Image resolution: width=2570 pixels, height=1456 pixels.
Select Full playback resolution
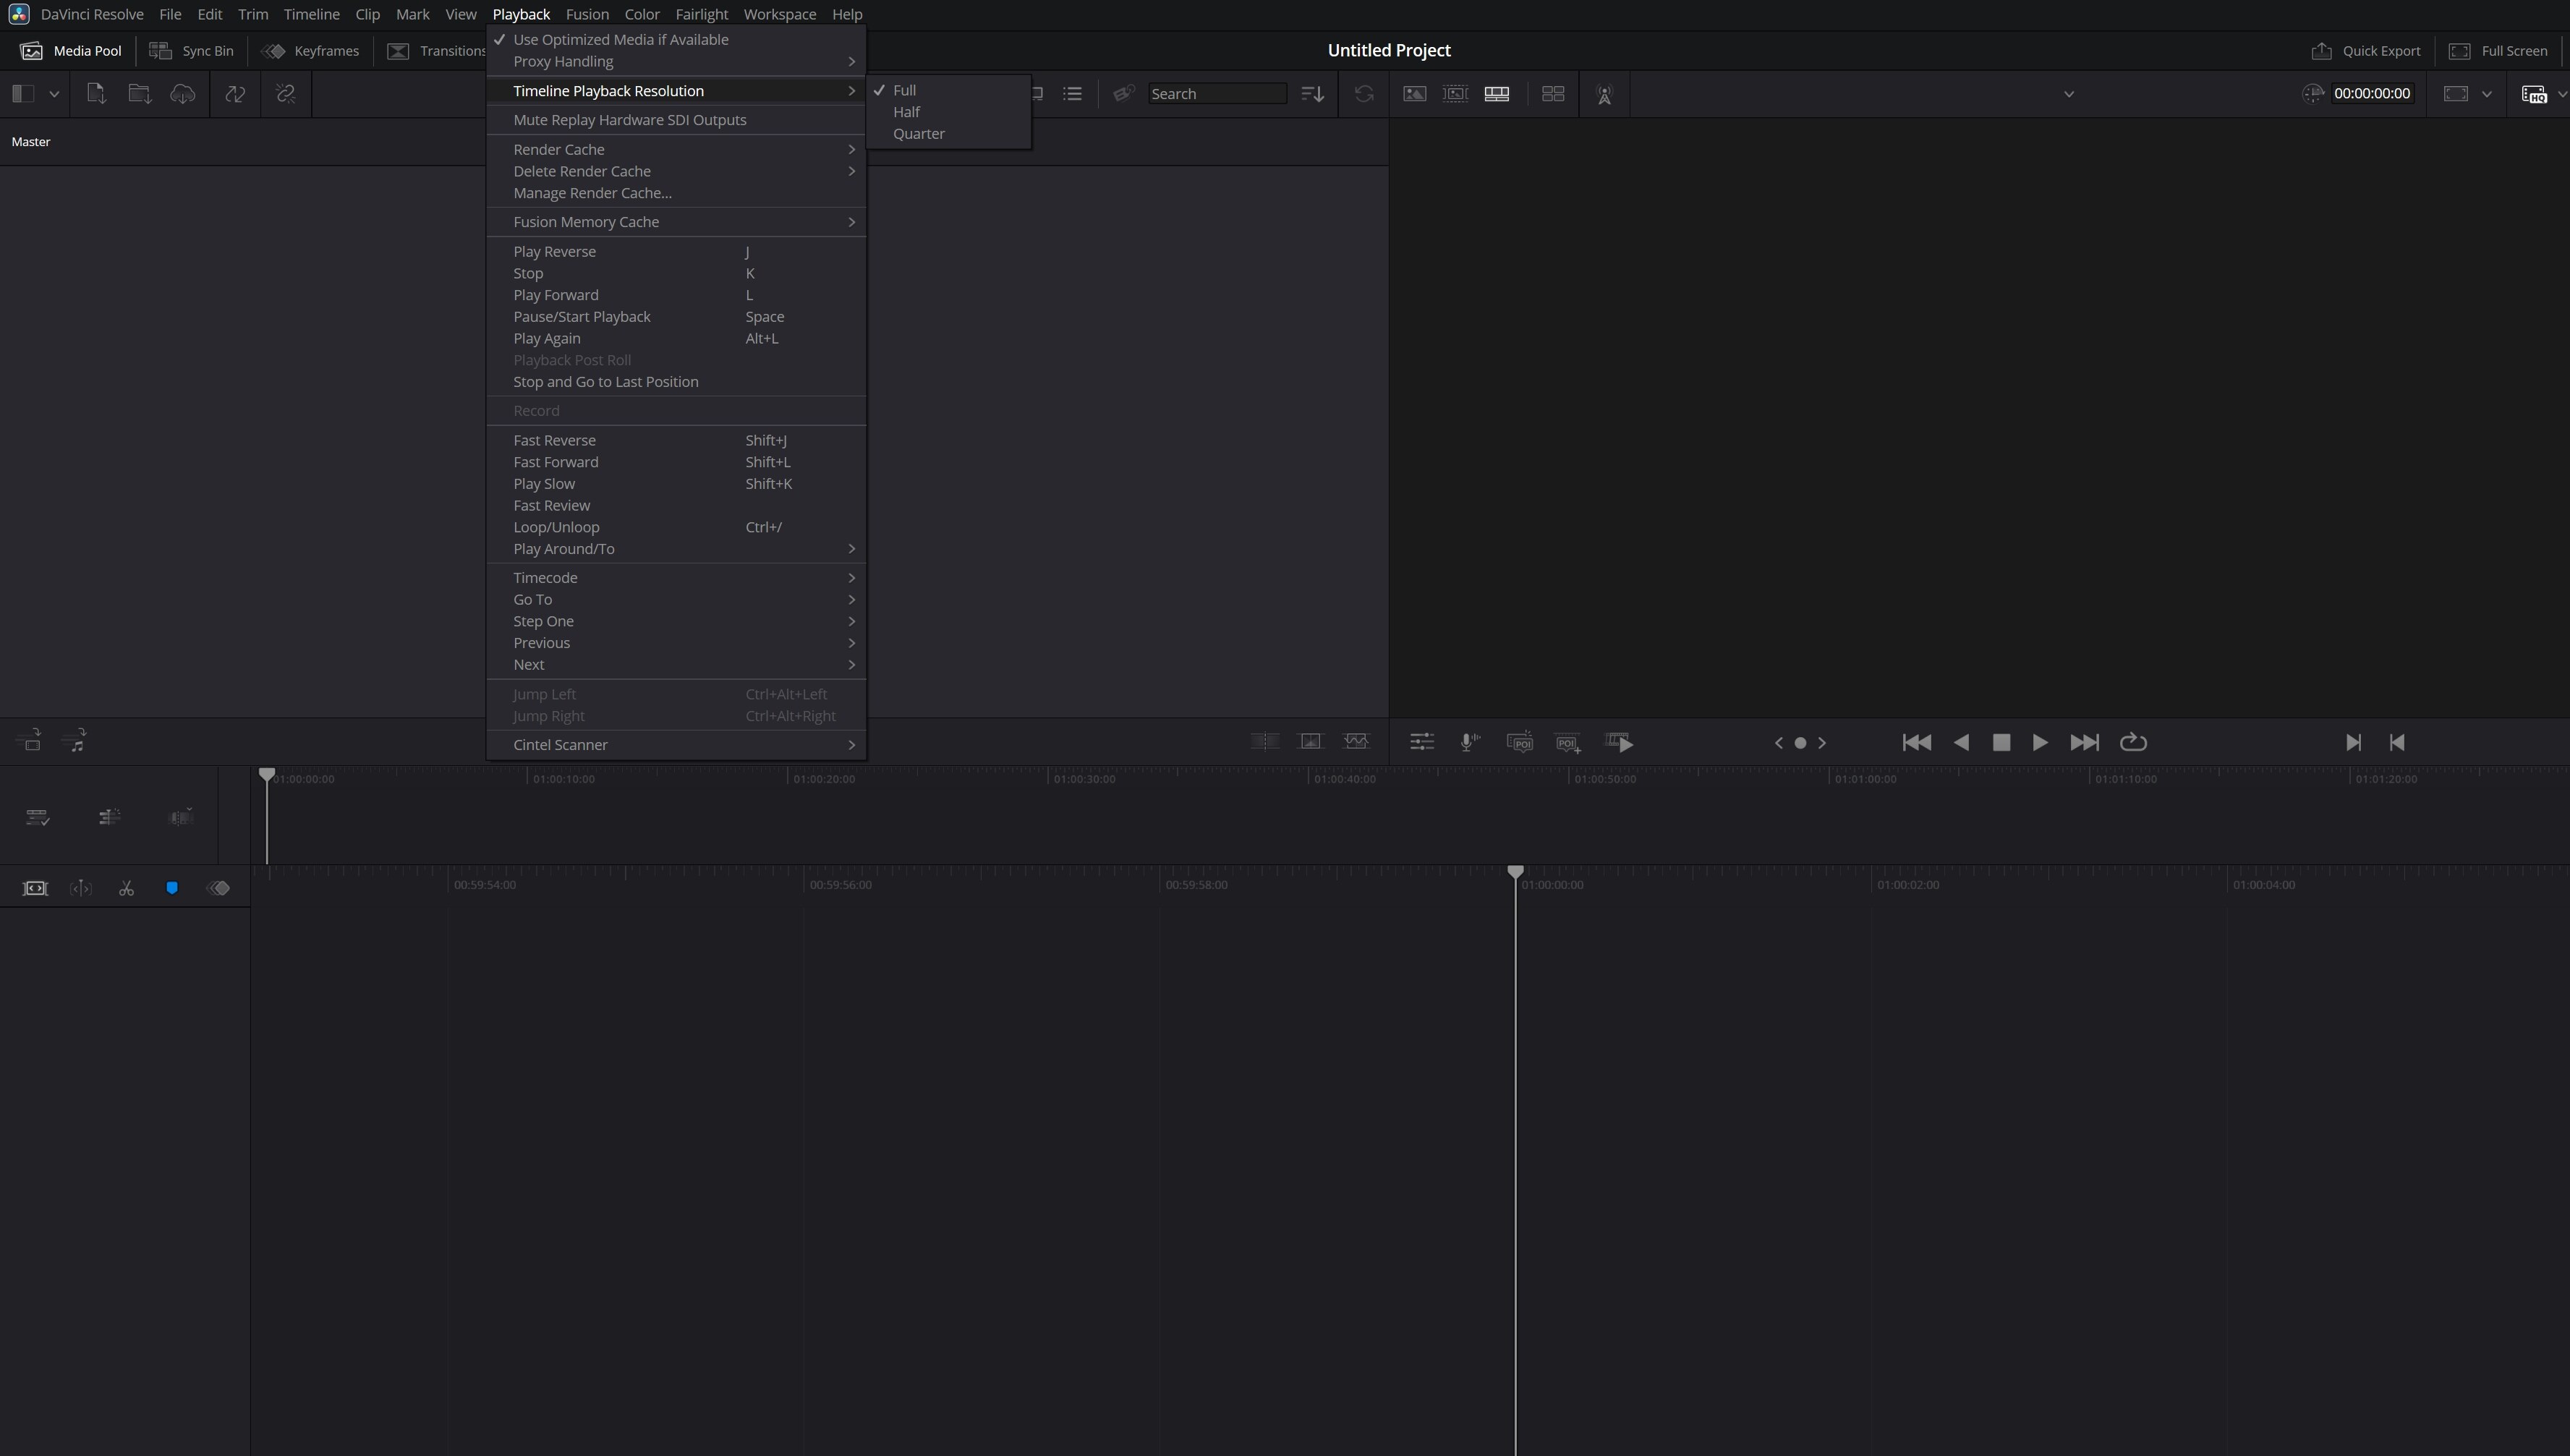click(949, 90)
